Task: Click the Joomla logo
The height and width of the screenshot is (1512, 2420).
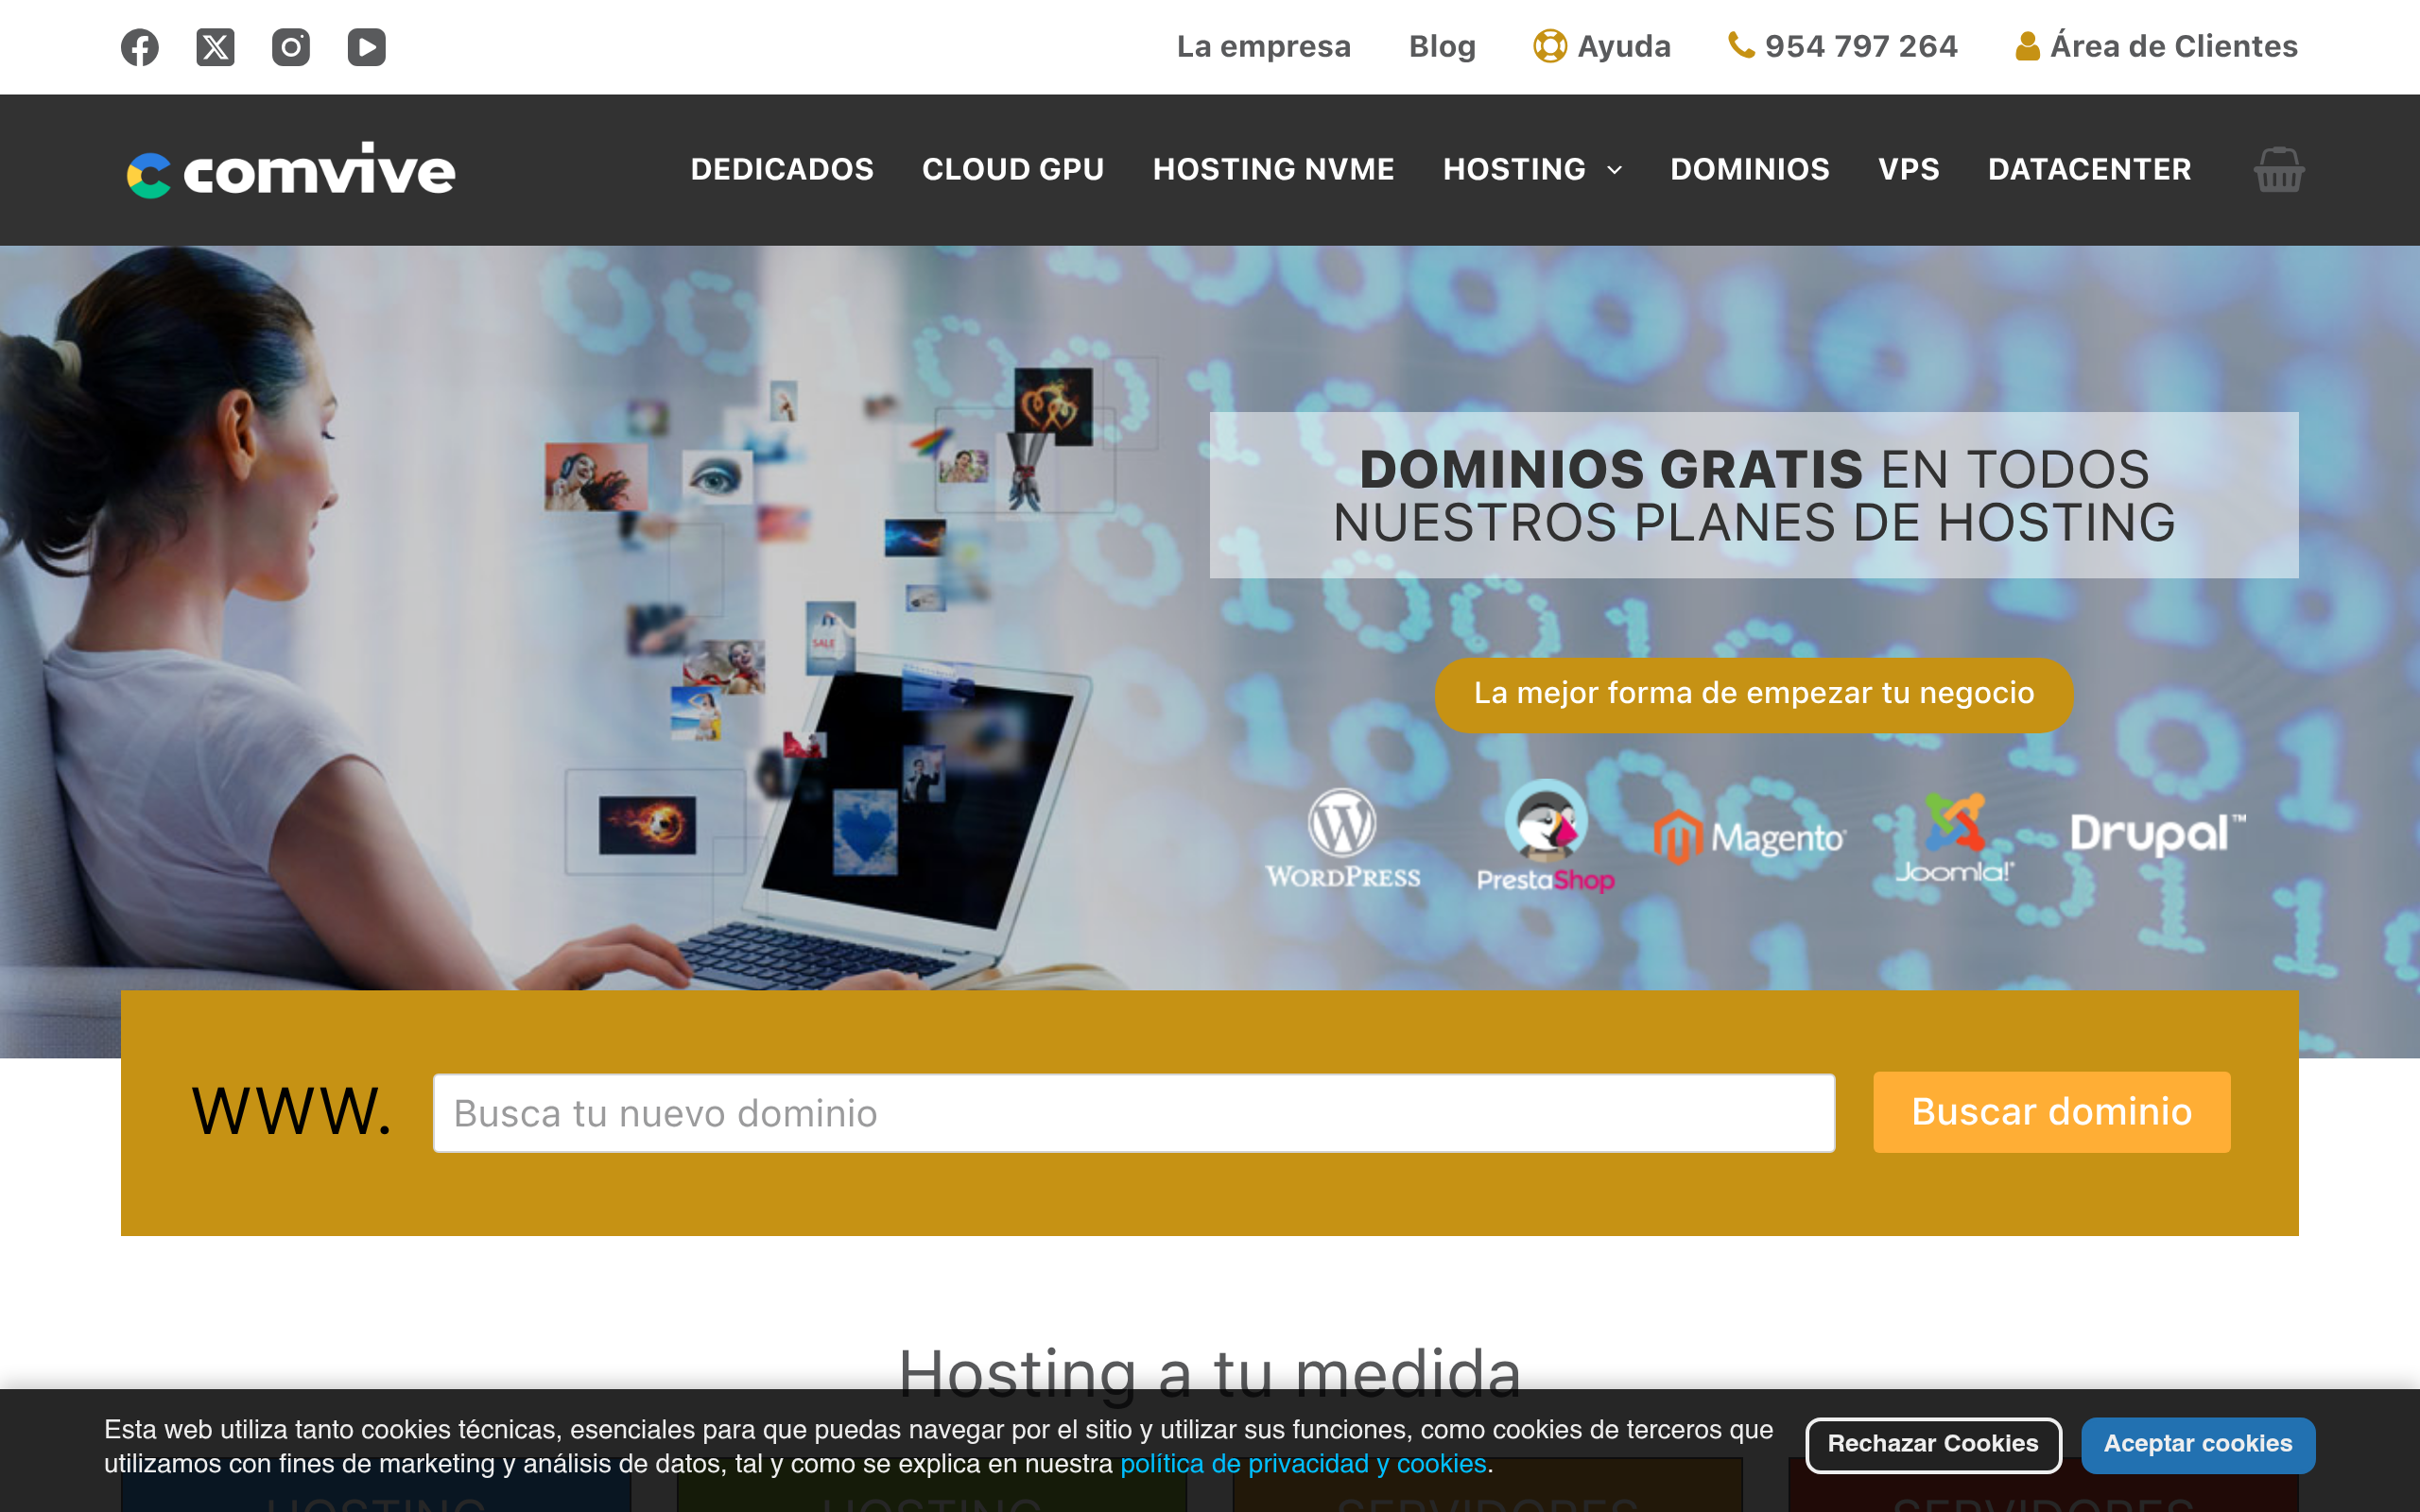Action: coord(1955,838)
